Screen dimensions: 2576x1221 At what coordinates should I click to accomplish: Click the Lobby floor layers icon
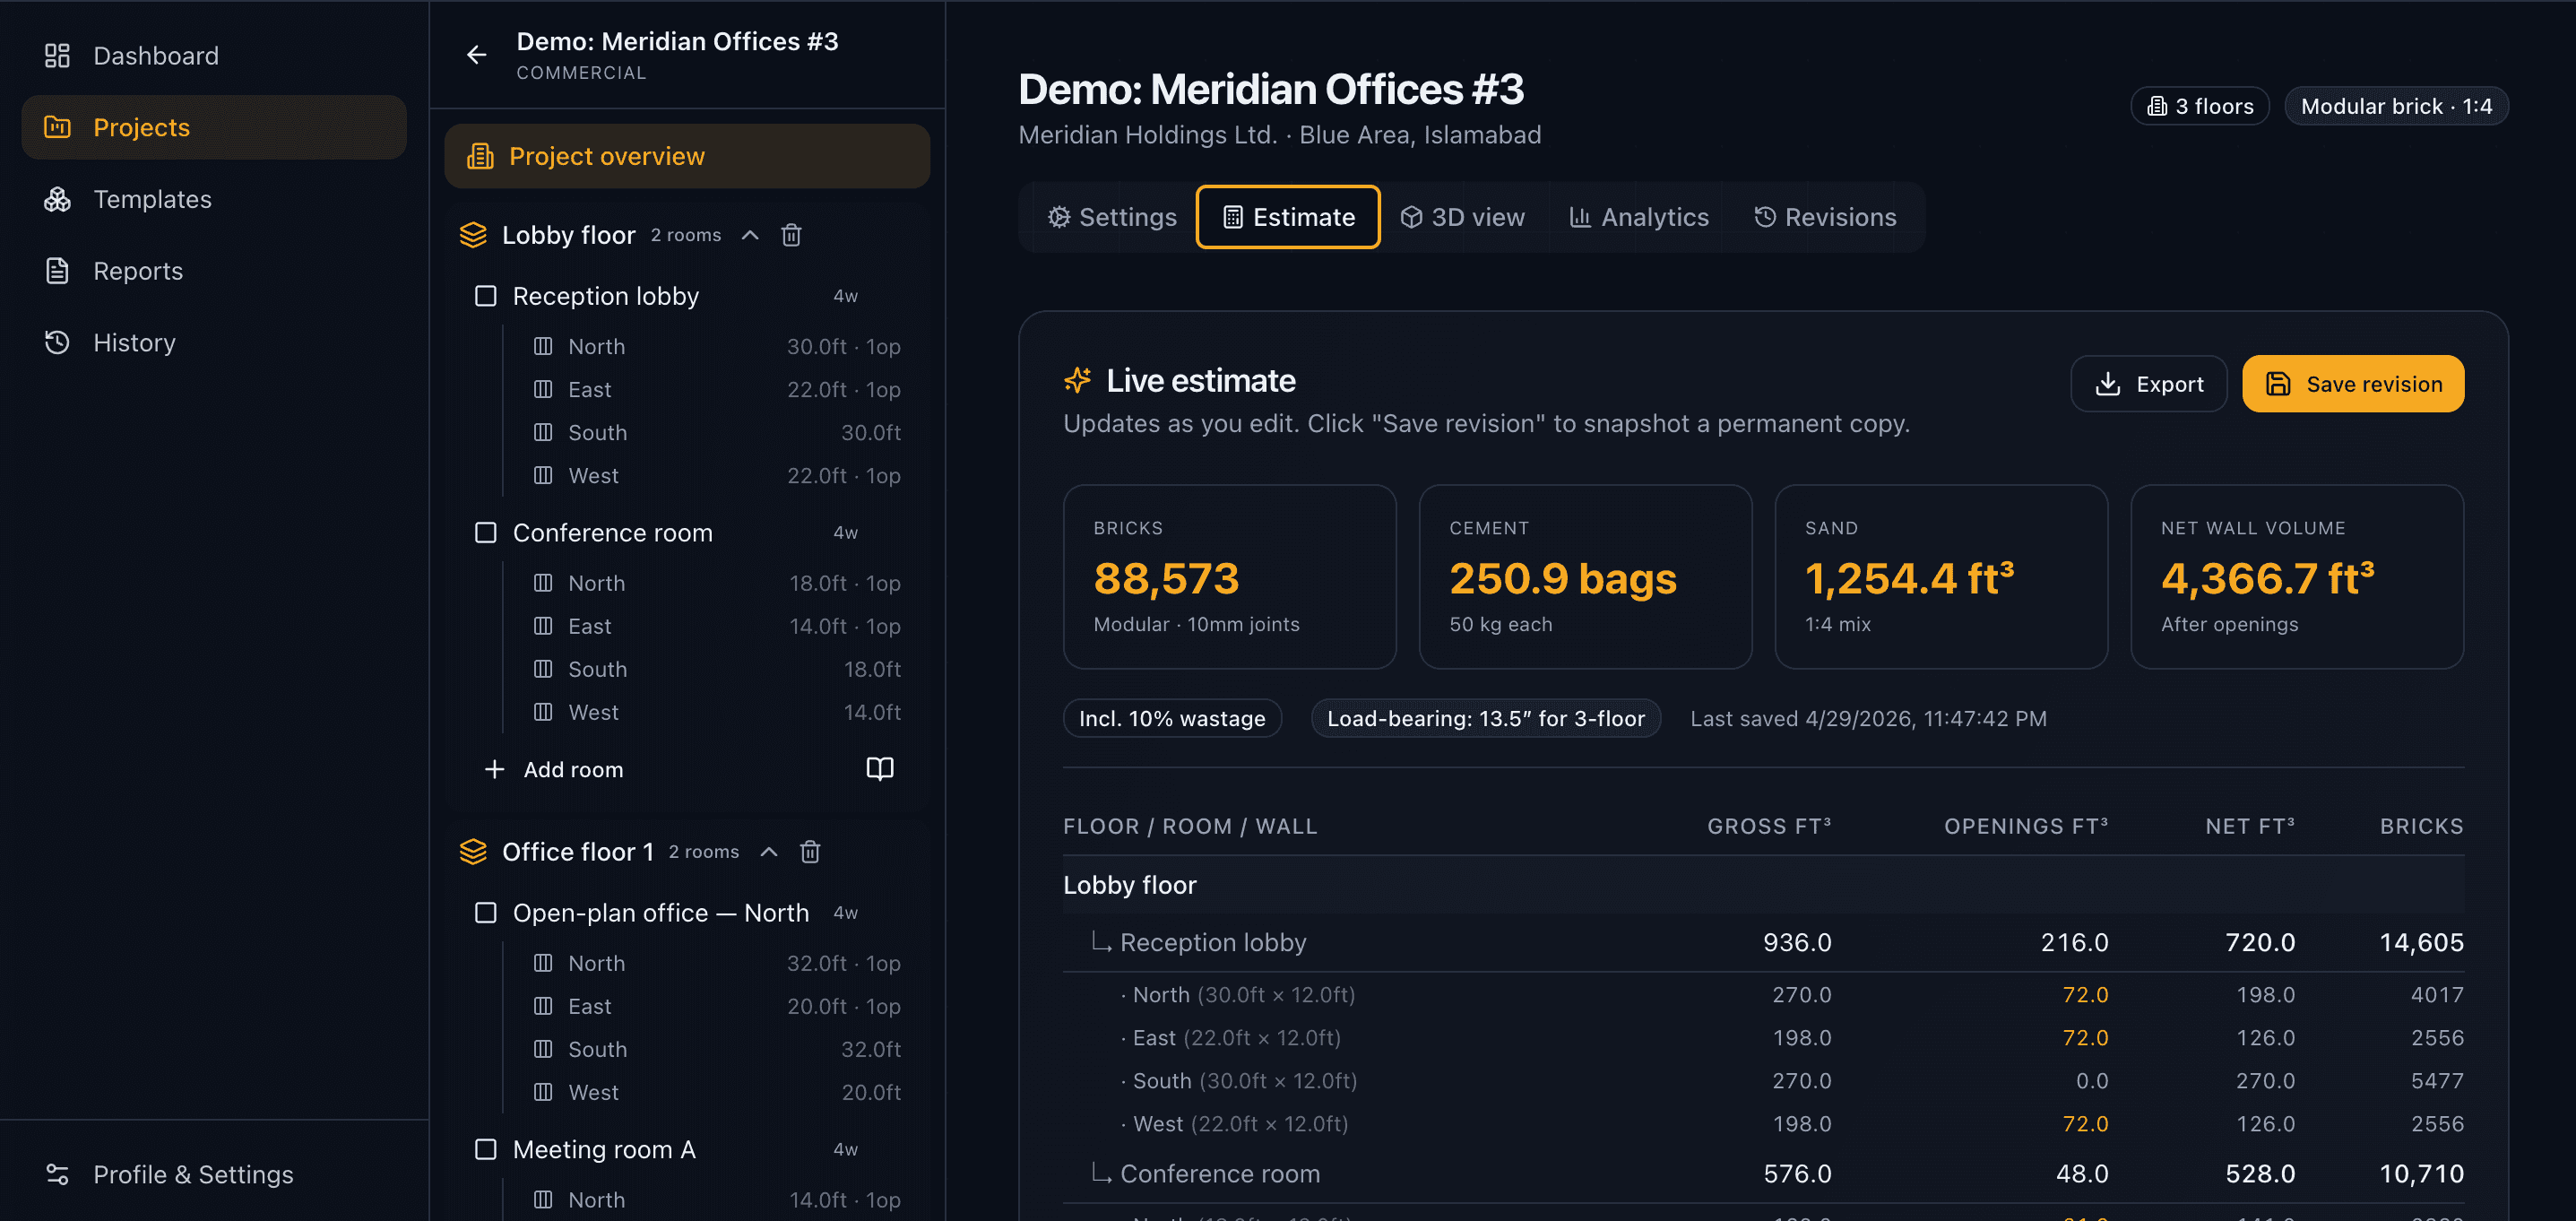[x=473, y=235]
